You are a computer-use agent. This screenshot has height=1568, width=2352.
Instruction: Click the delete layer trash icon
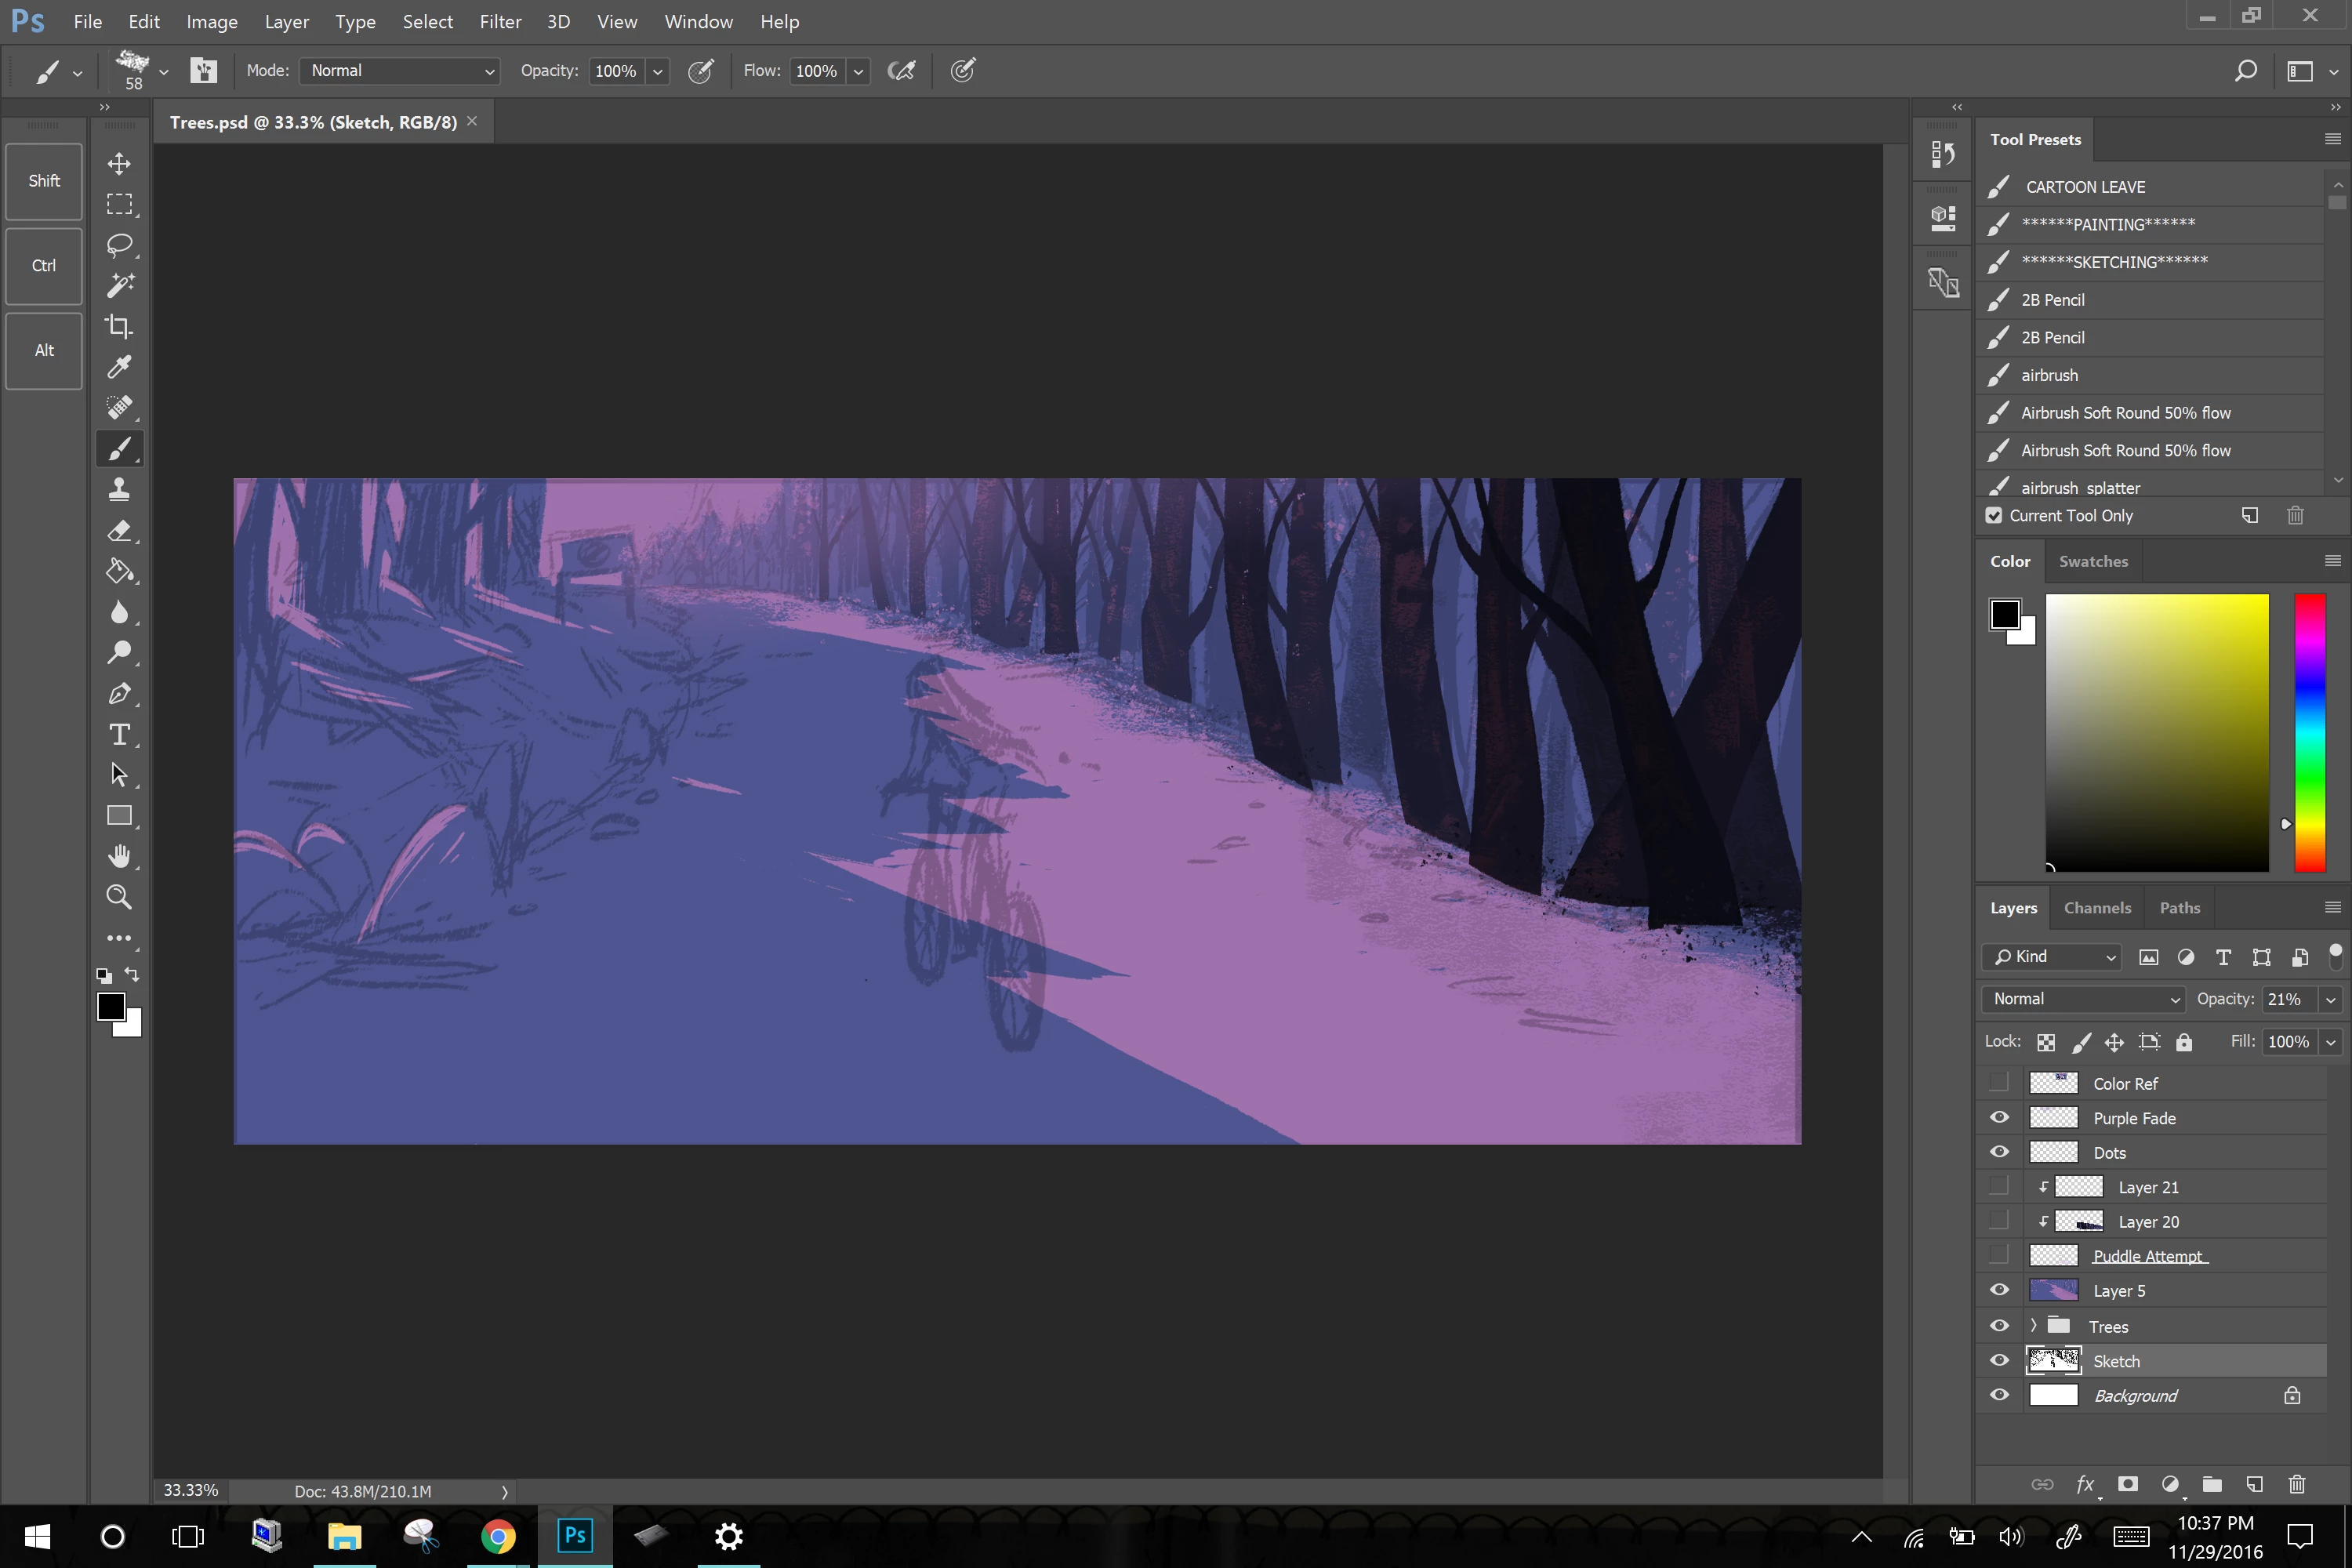click(x=2297, y=1484)
